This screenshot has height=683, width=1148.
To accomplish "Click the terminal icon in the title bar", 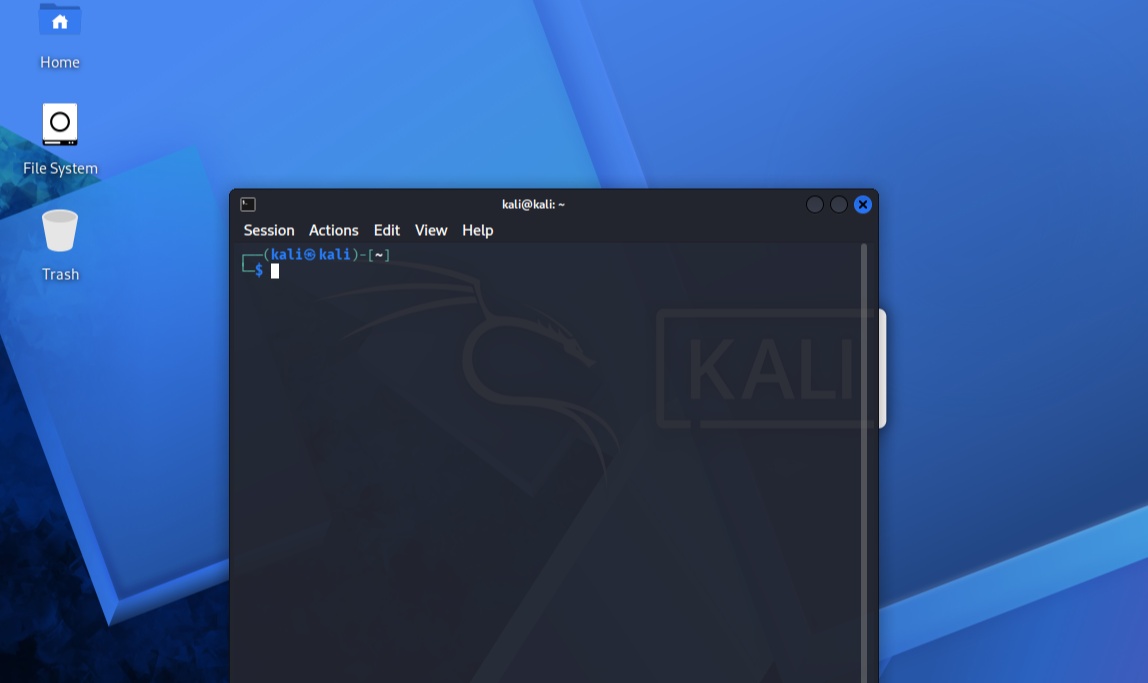I will click(x=248, y=204).
